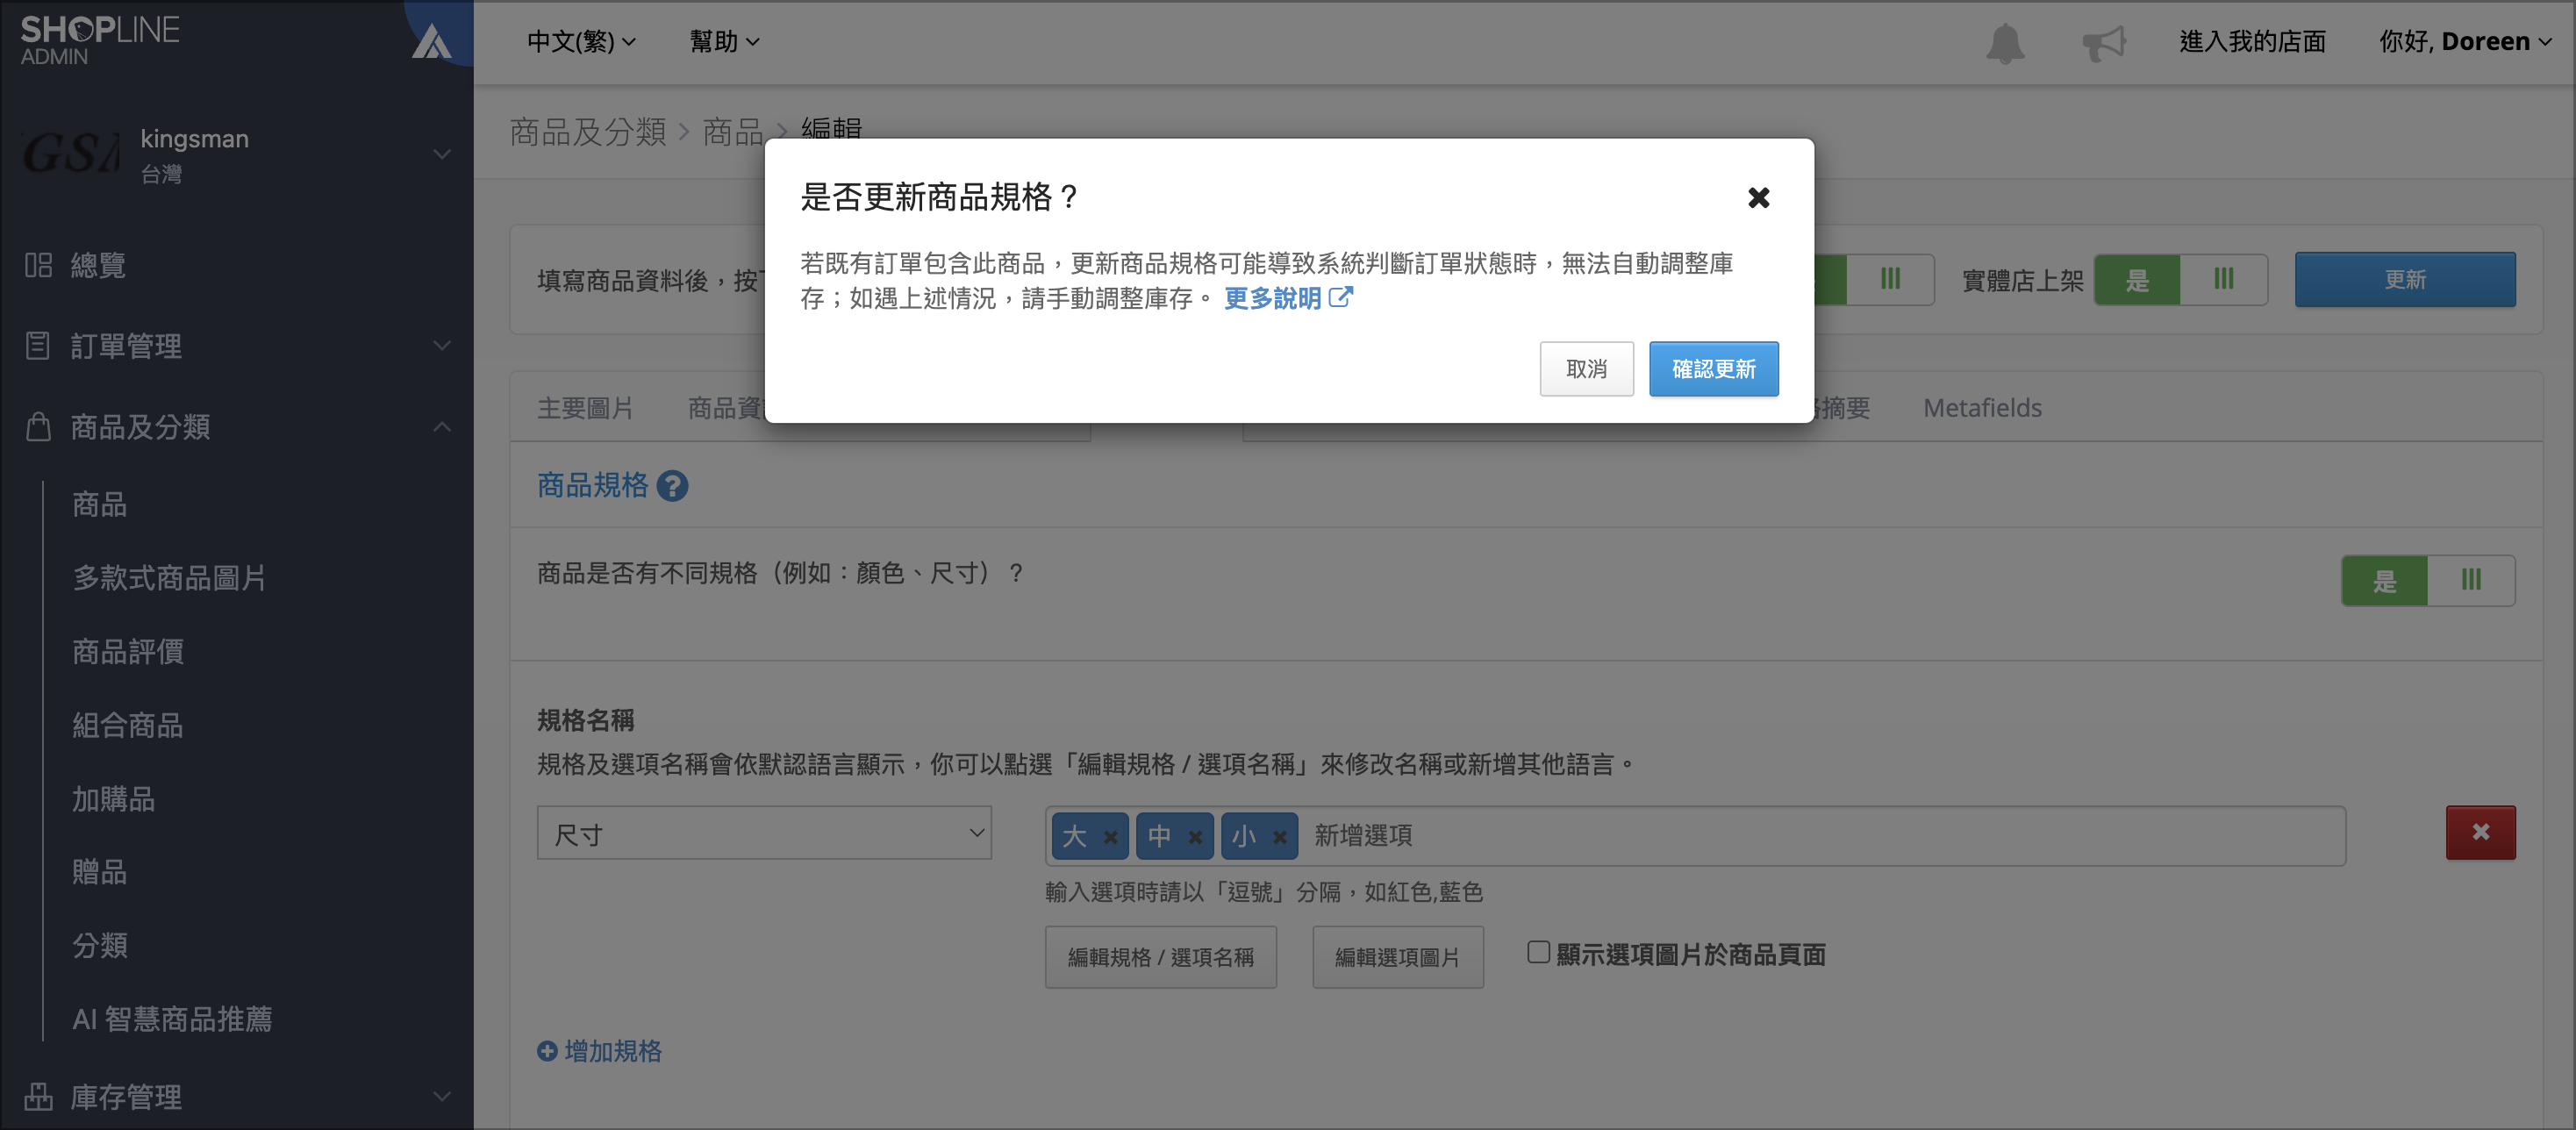Click the 商品規格 section heading
This screenshot has width=2576, height=1130.
pos(592,486)
